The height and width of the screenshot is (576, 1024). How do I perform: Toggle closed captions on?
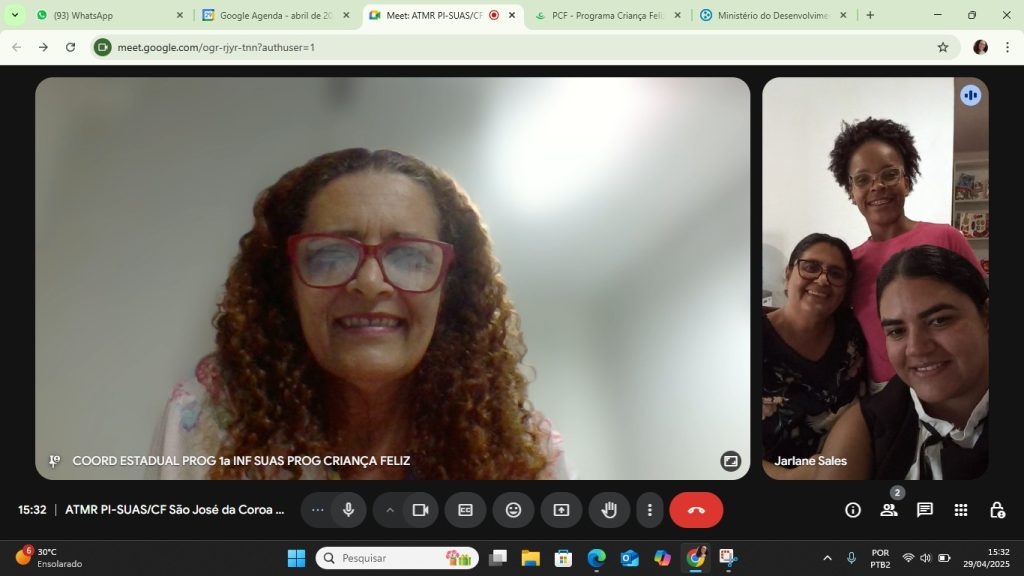coord(465,510)
